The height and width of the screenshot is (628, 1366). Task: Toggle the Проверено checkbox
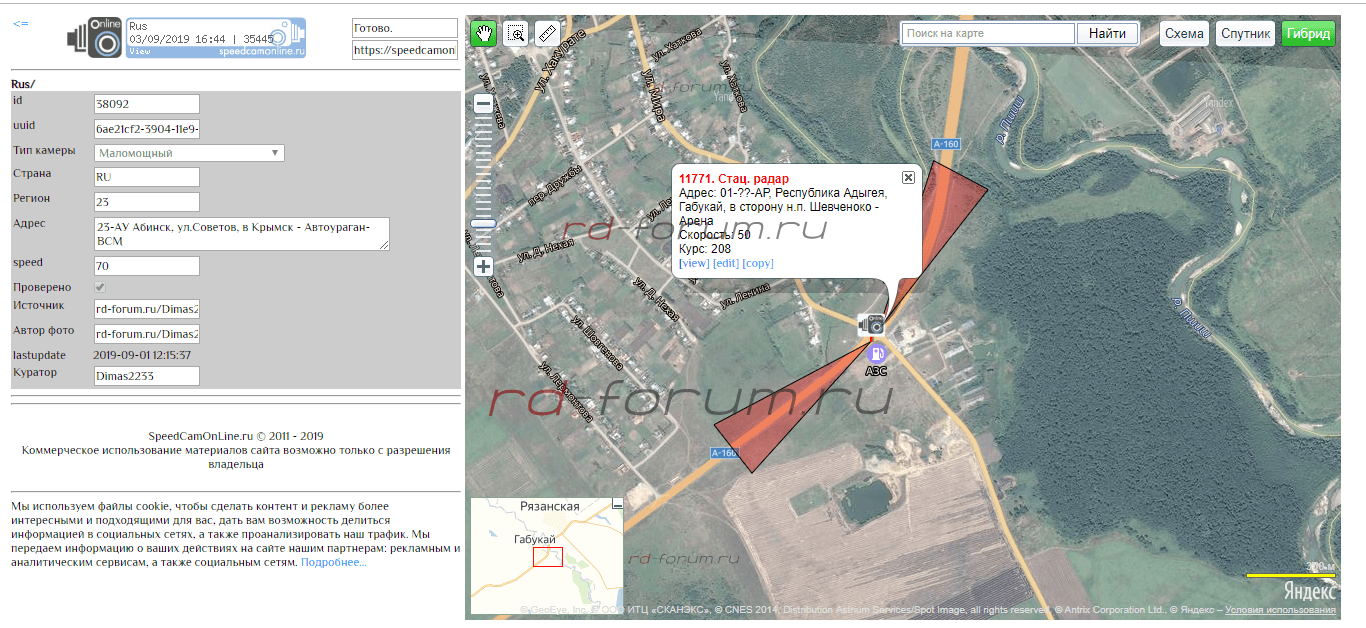pos(100,288)
